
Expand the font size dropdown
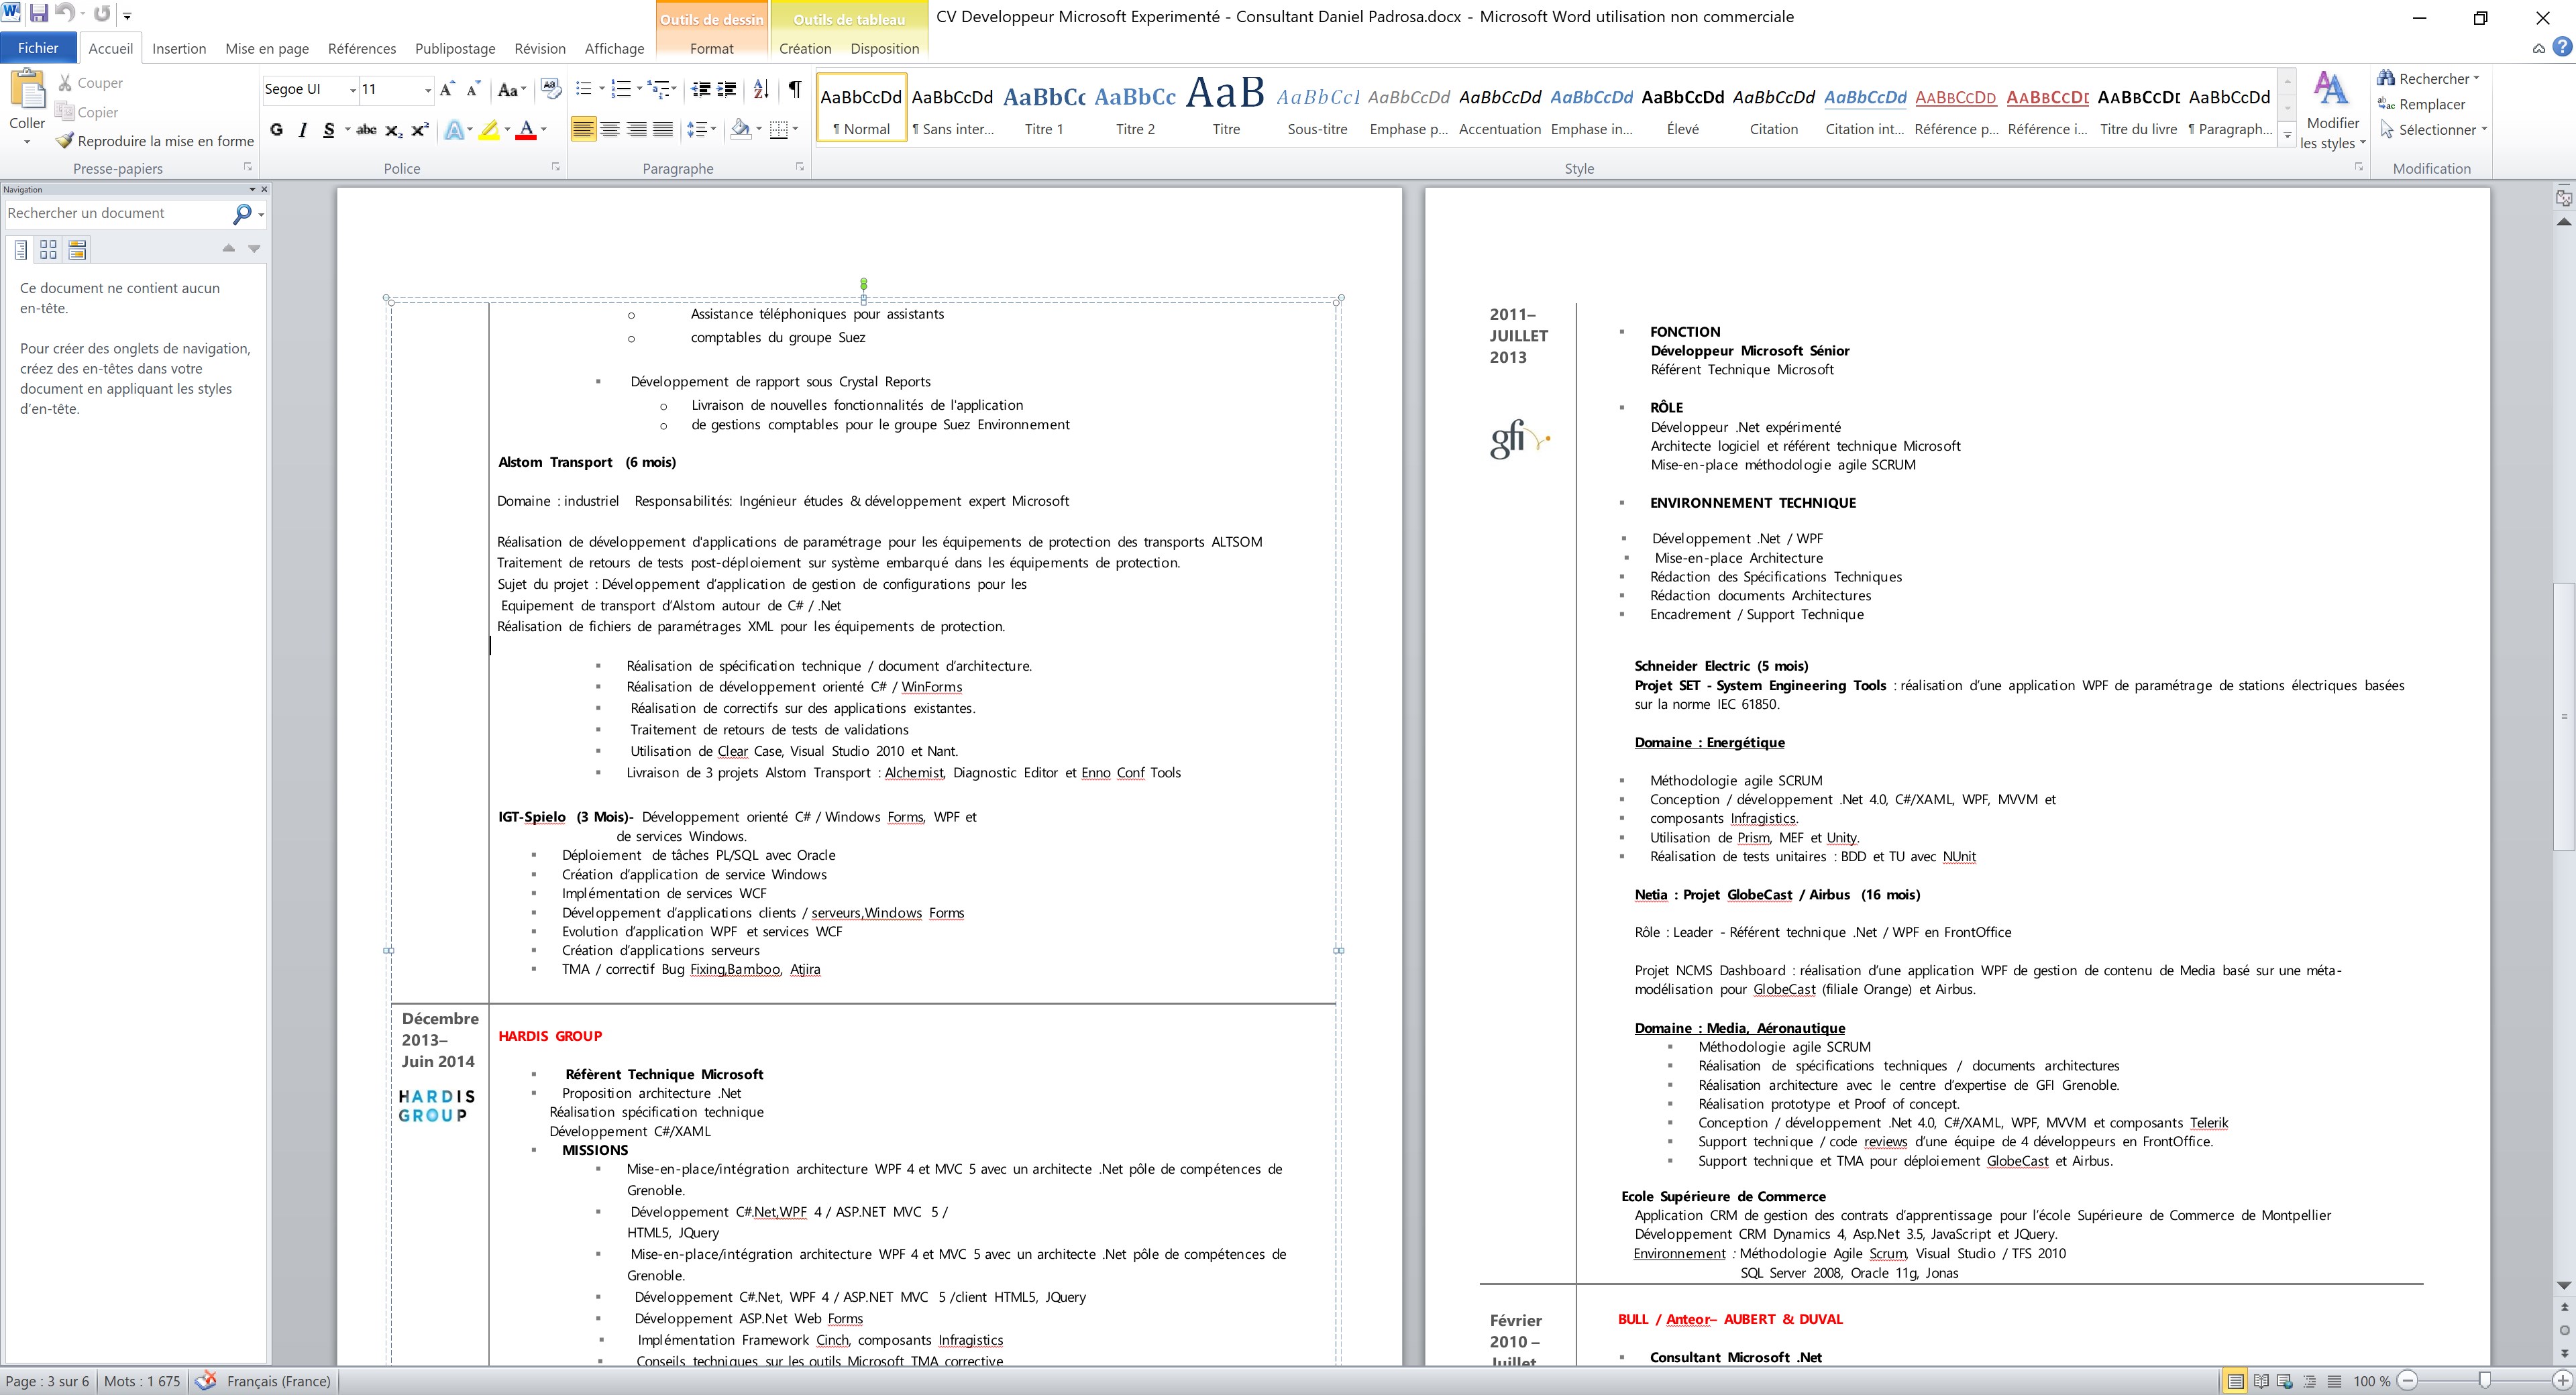(x=428, y=90)
